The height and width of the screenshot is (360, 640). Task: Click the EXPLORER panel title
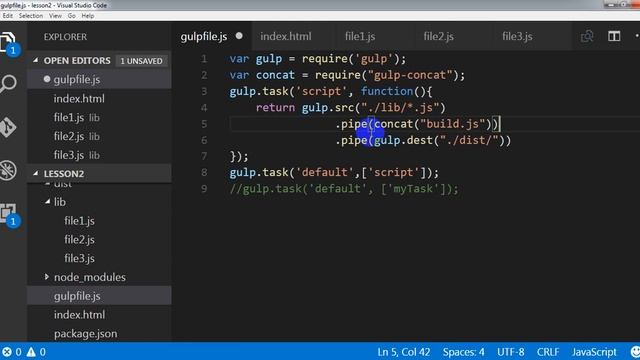(65, 37)
